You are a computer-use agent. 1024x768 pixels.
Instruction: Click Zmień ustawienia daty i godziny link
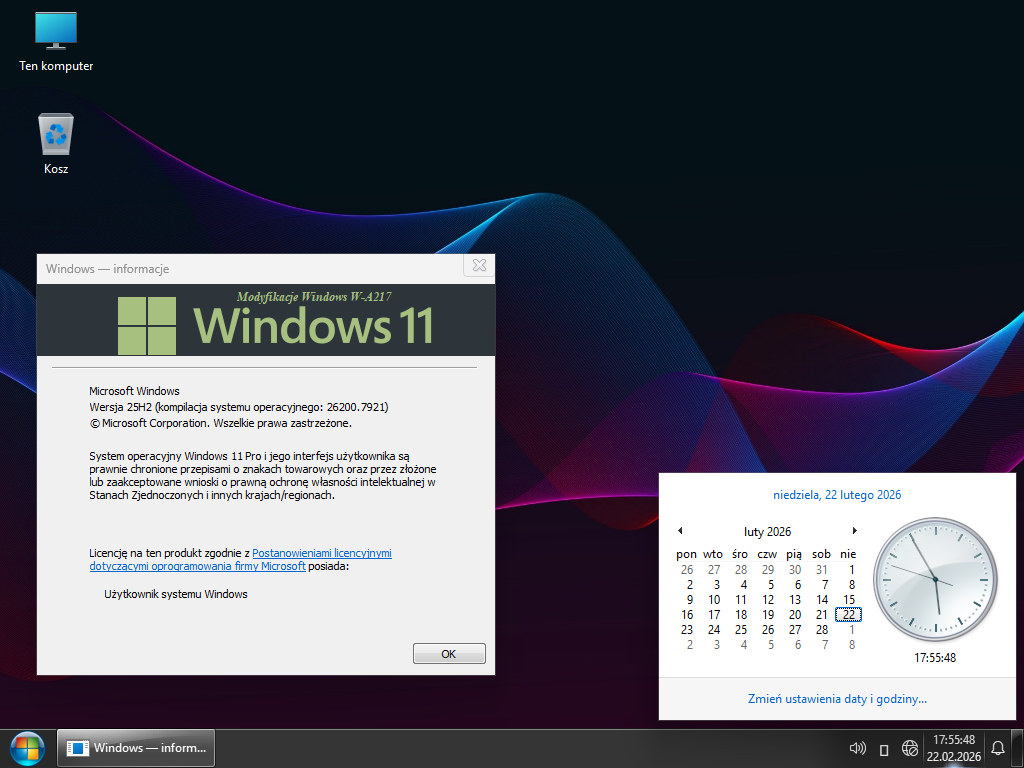click(837, 699)
